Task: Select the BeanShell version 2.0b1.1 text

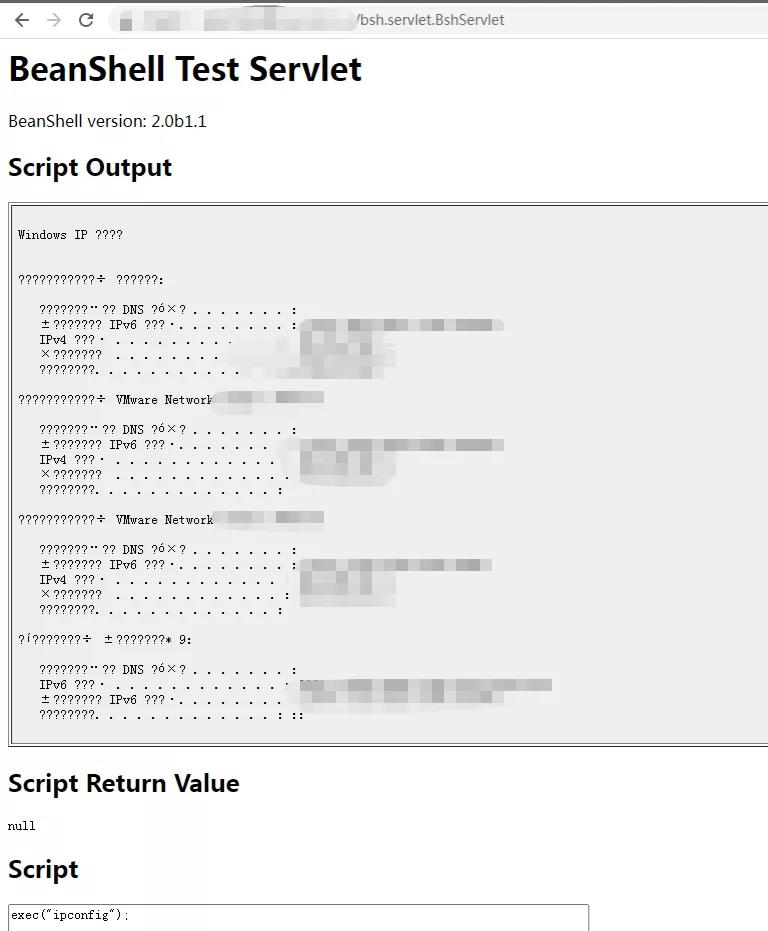Action: [108, 121]
